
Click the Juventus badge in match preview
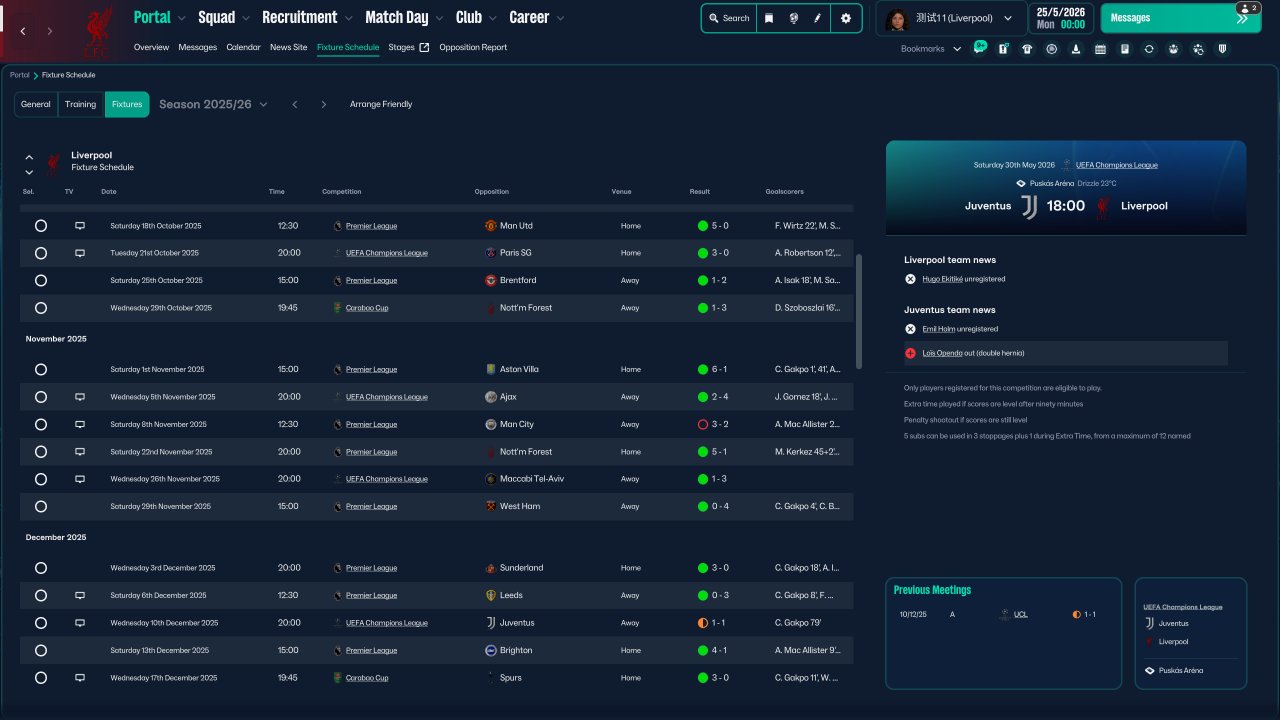pos(1029,206)
